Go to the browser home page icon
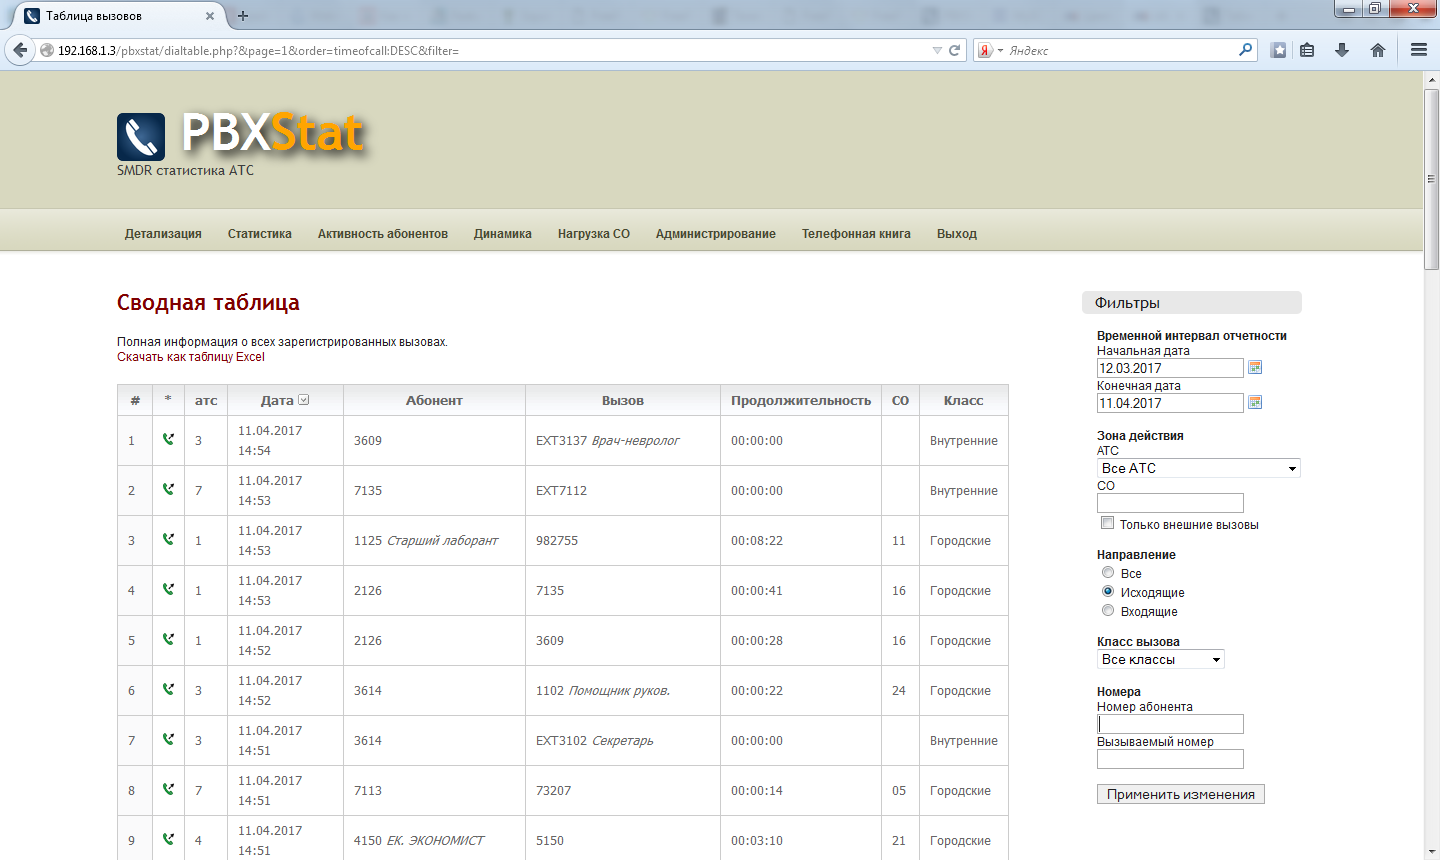This screenshot has width=1440, height=860. pos(1378,50)
